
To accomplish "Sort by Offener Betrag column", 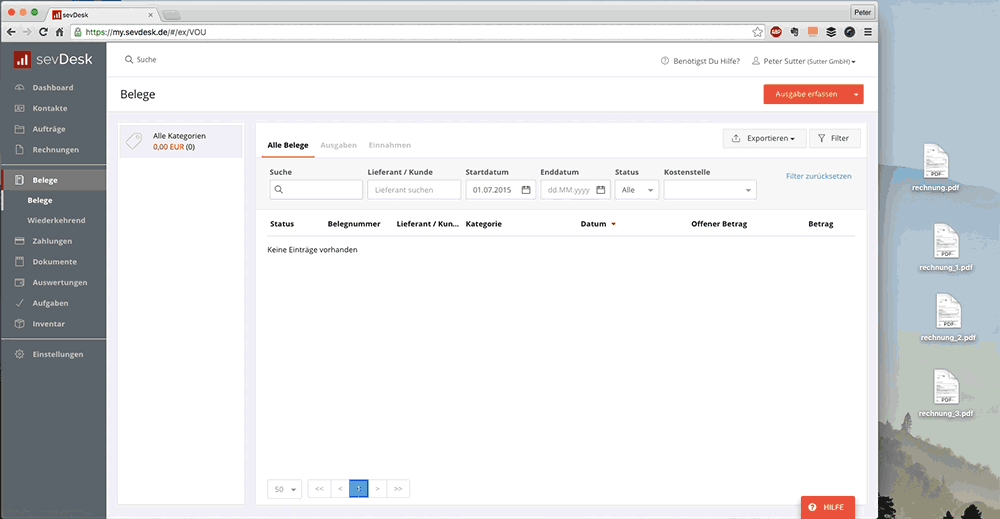I will [719, 224].
